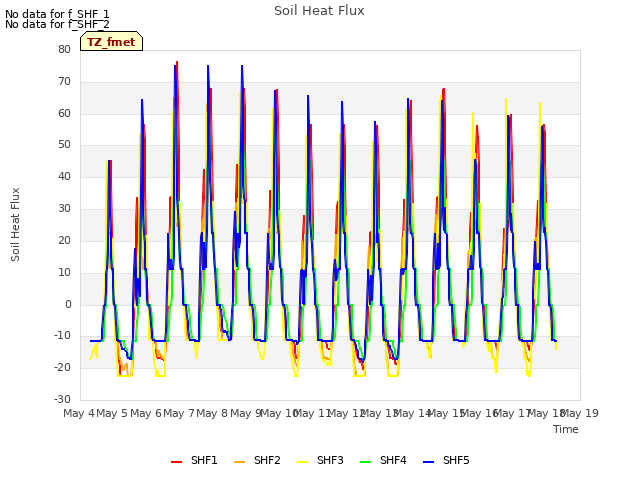640x480 pixels.
Task: Click the May 6 x-axis tick label
Action: click(146, 413)
